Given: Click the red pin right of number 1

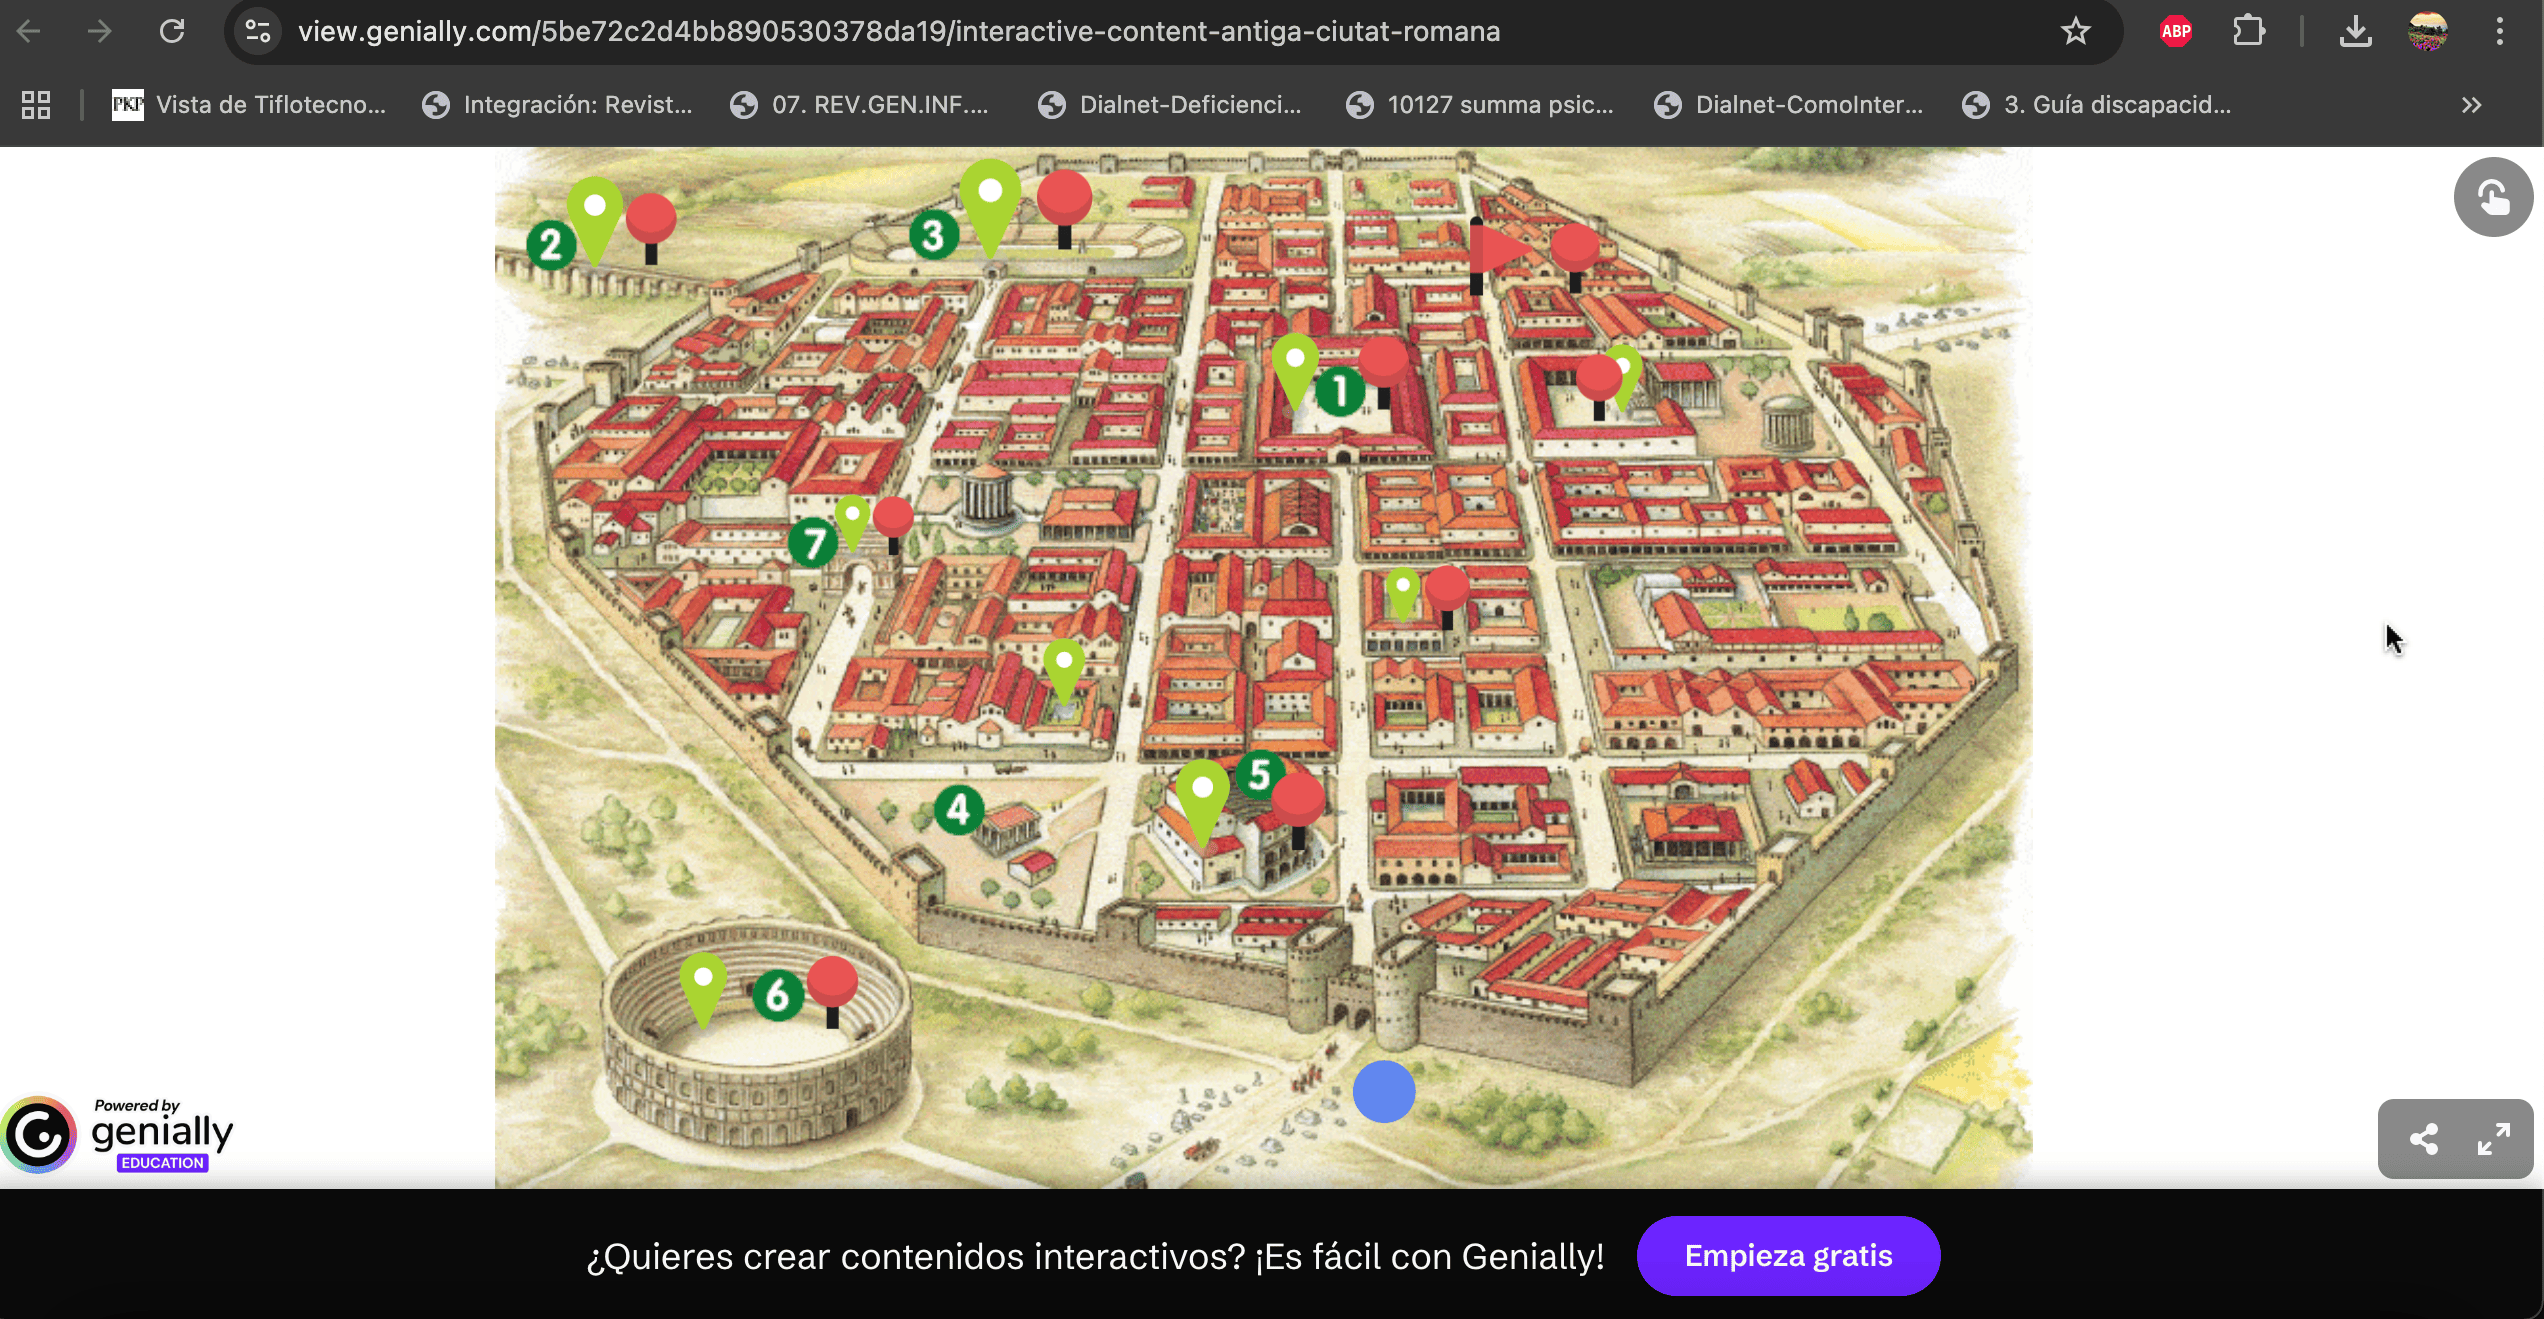Looking at the screenshot, I should click(1384, 371).
